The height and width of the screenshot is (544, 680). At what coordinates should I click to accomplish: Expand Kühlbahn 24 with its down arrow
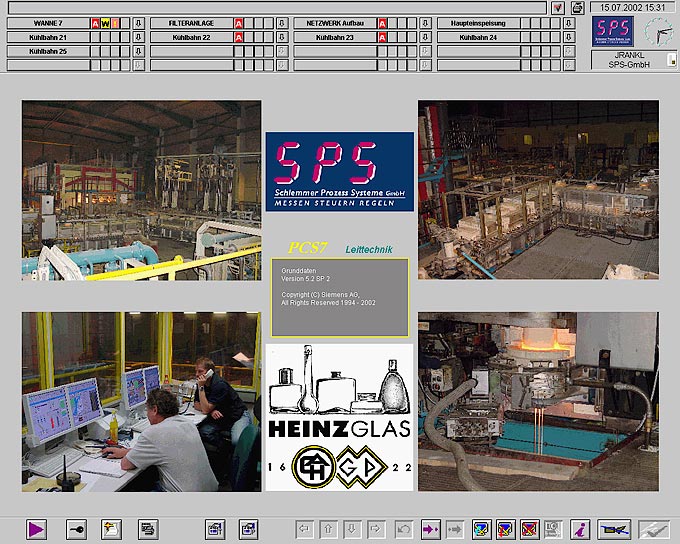pyautogui.click(x=569, y=37)
